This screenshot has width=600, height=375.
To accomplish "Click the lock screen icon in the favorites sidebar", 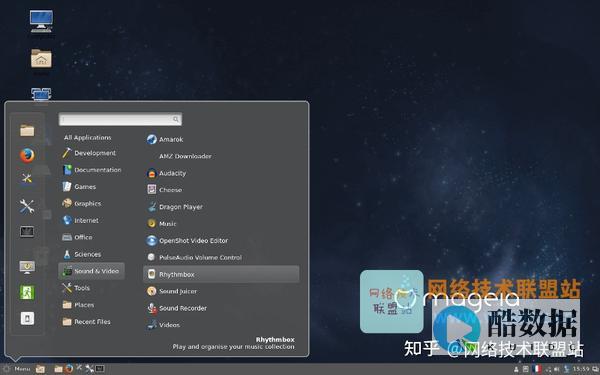I will coord(27,267).
